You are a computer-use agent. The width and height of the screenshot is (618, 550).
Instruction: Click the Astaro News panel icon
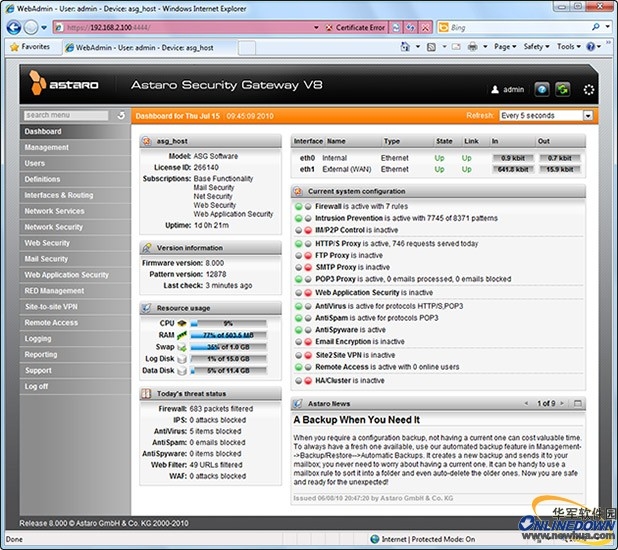298,403
